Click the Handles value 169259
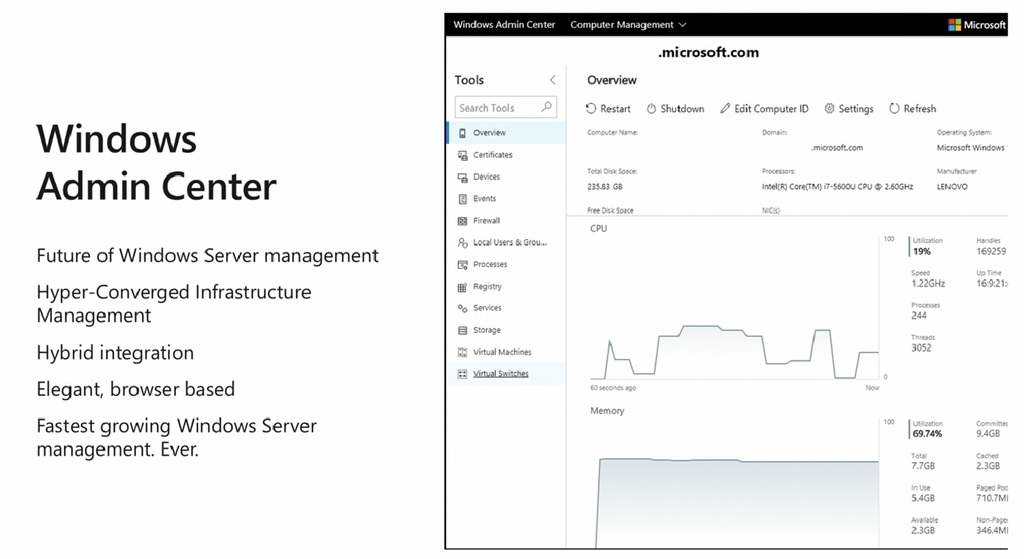The image size is (1024, 559). pos(991,251)
